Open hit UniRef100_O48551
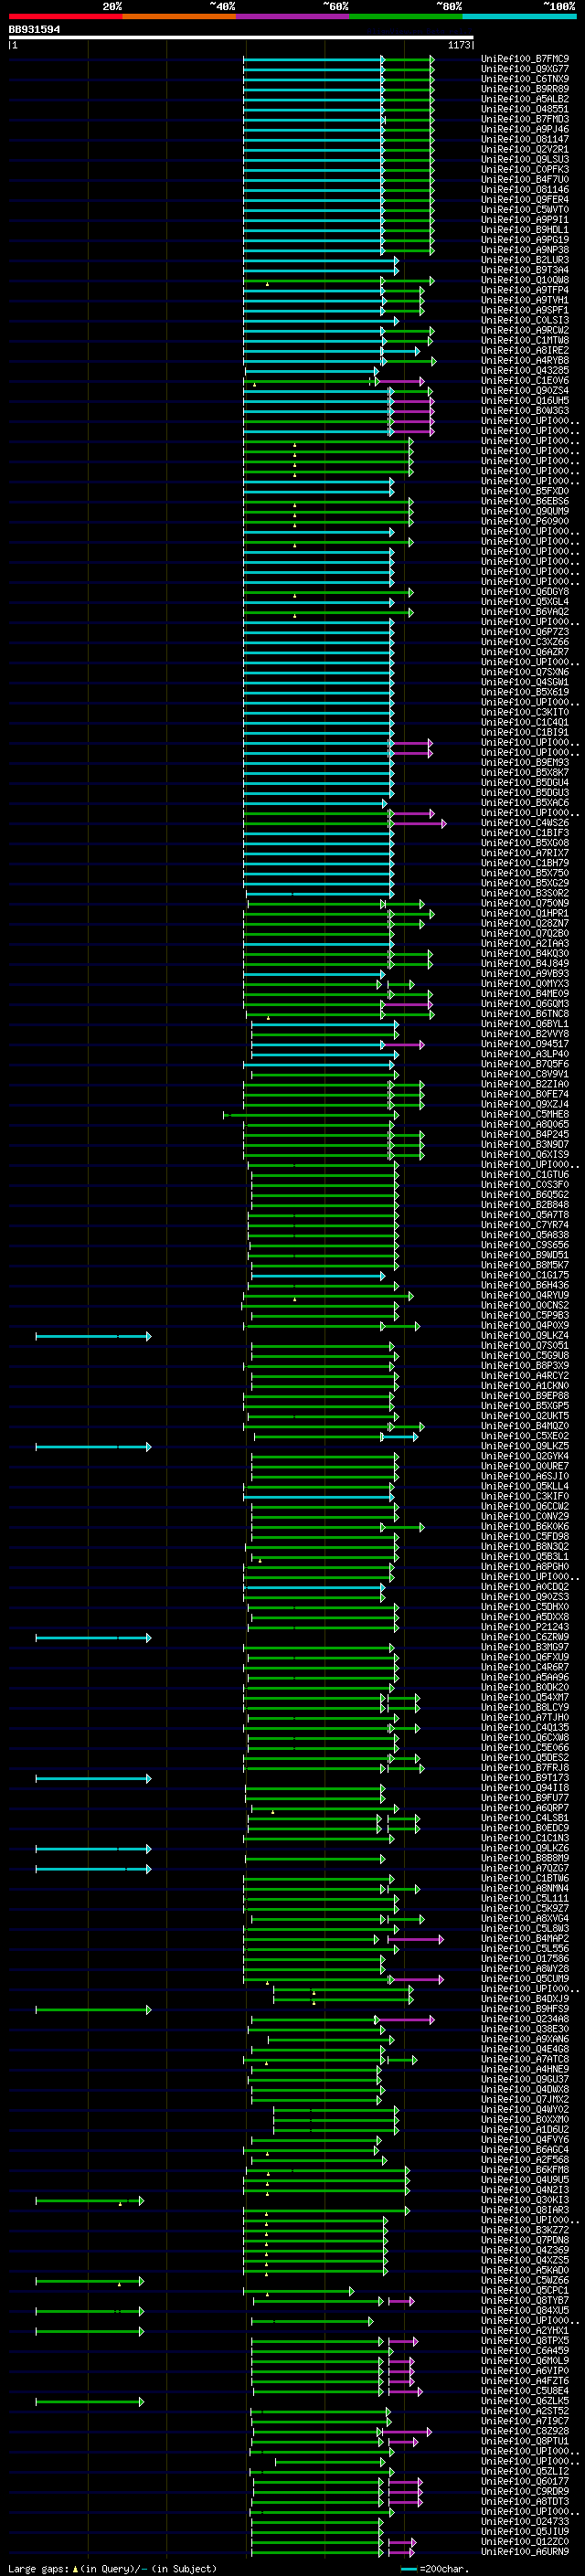Screen dimensions: 585x2576 point(525,109)
